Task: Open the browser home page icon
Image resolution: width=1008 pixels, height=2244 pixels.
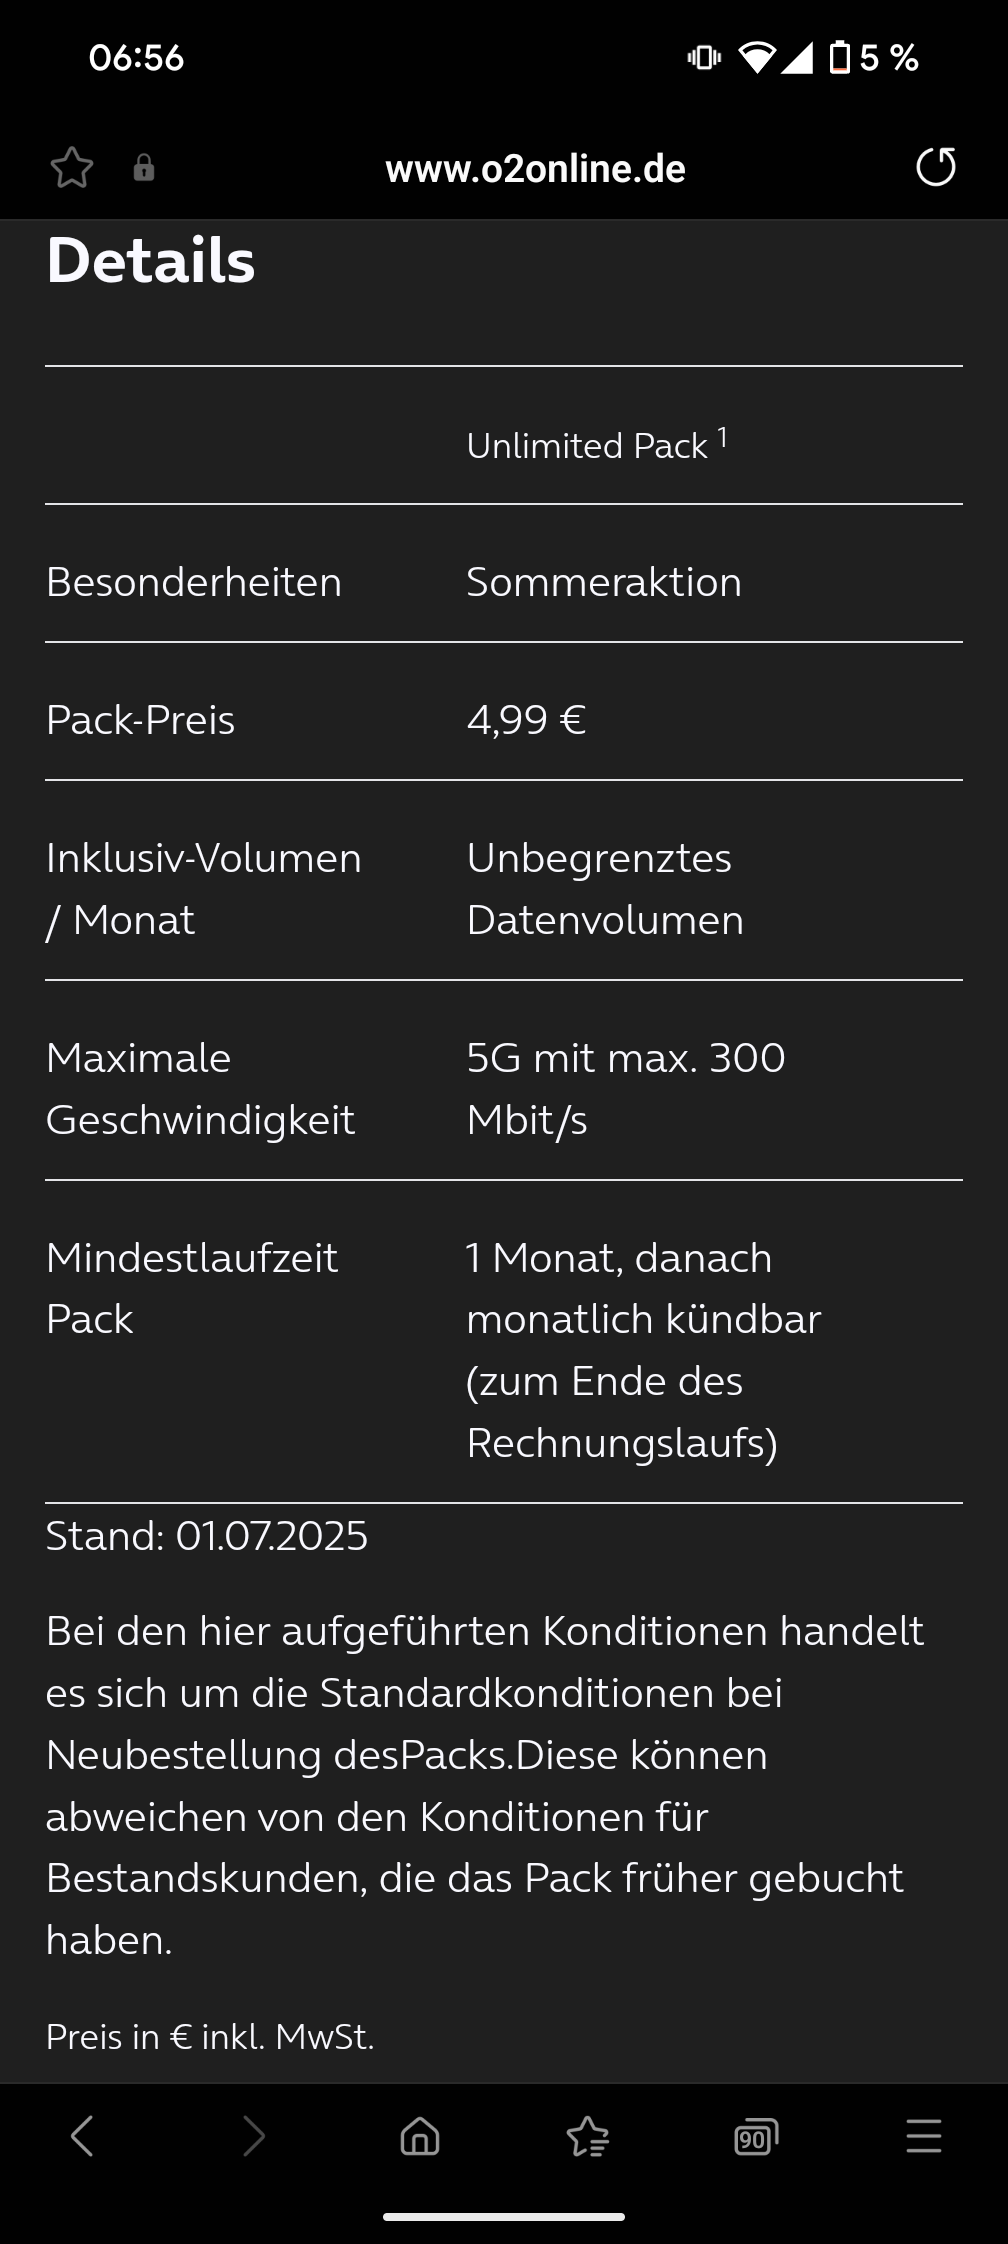Action: (x=420, y=2137)
